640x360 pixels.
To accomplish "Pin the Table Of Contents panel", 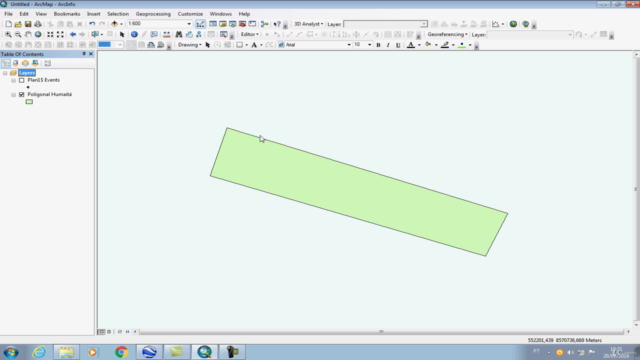I will (x=84, y=54).
